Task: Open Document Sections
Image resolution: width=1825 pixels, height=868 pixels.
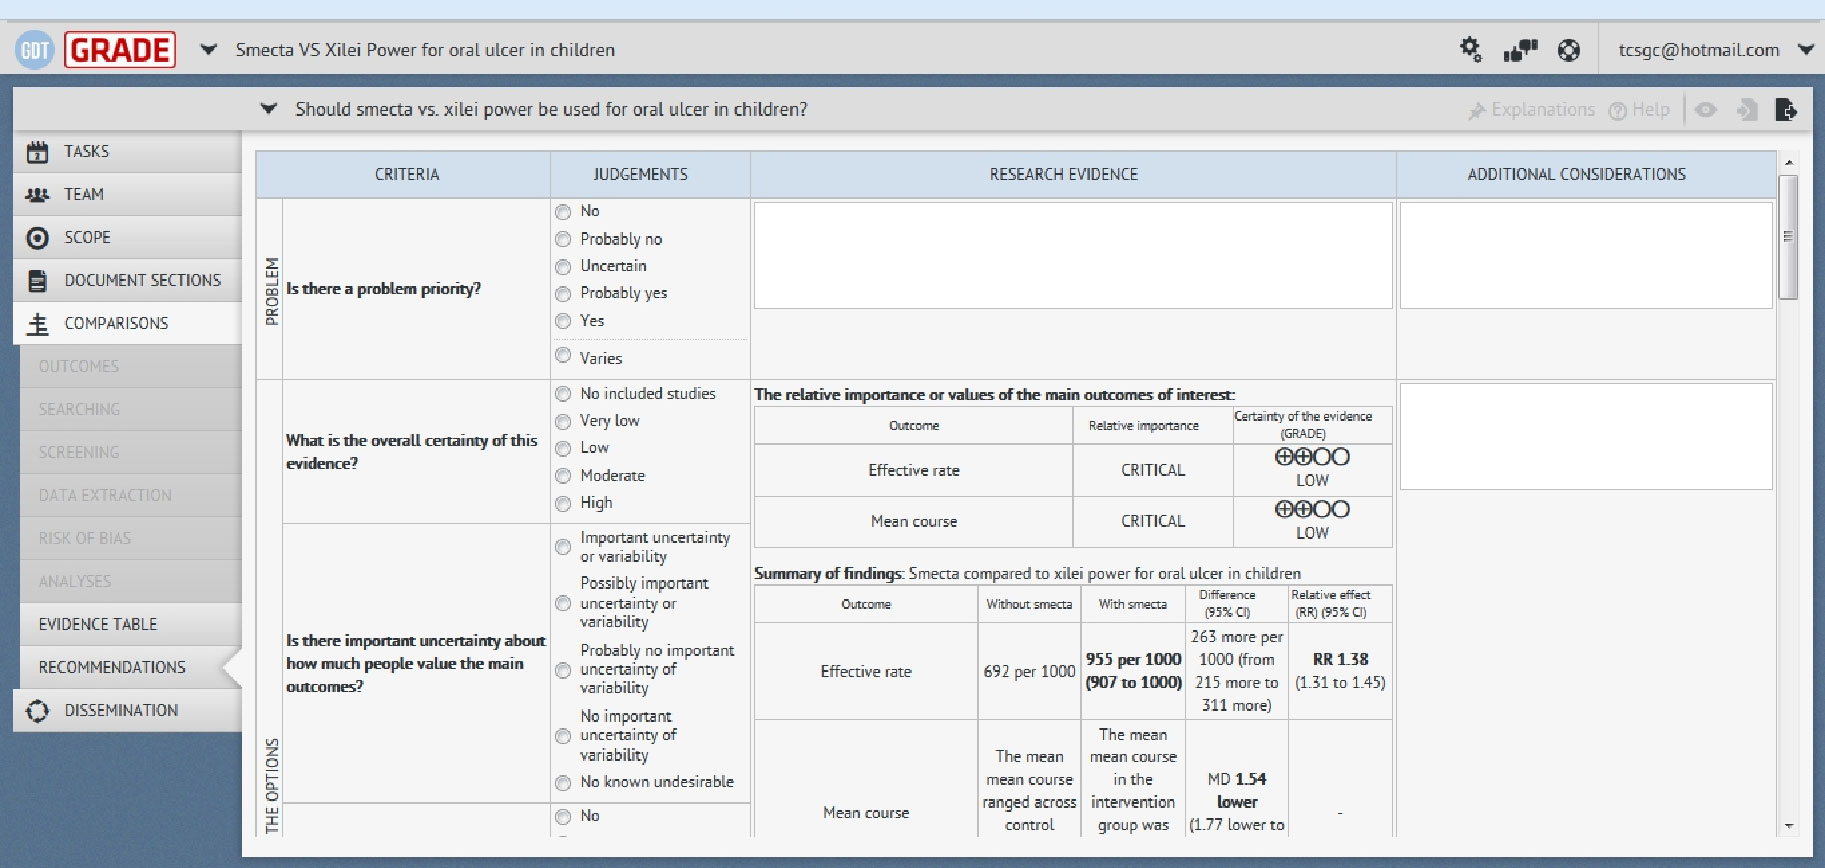Action: [x=127, y=281]
